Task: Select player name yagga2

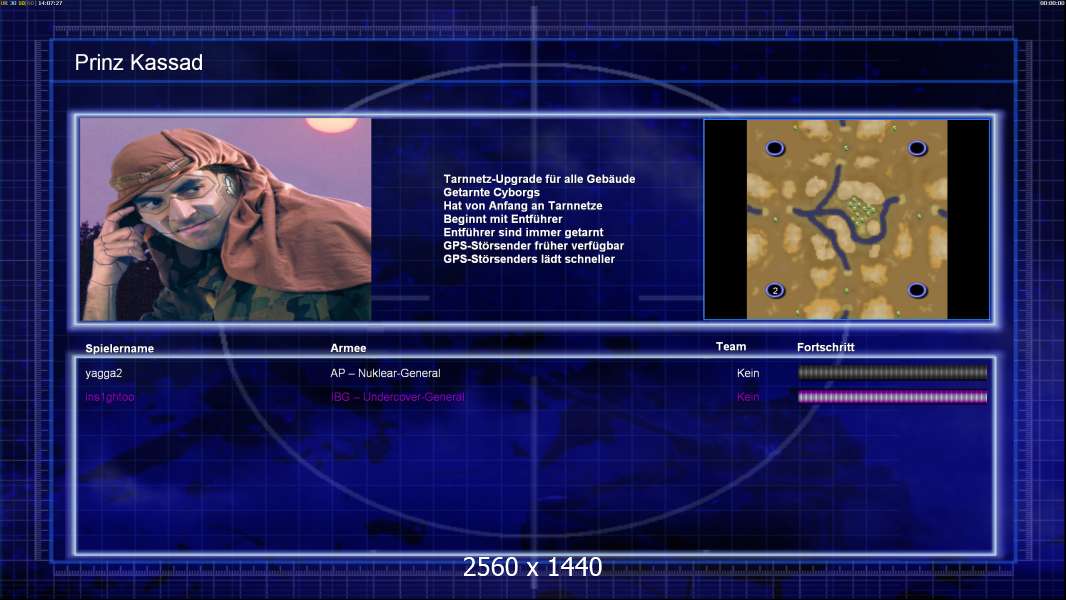Action: 104,373
